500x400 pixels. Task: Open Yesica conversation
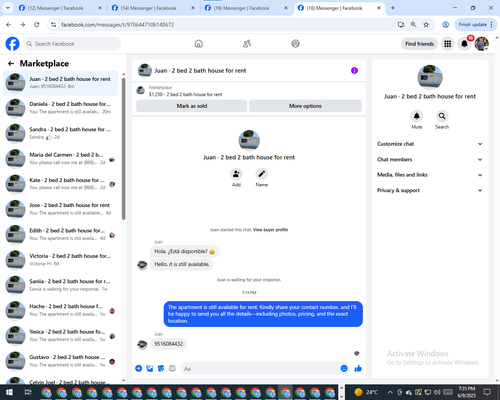60,336
